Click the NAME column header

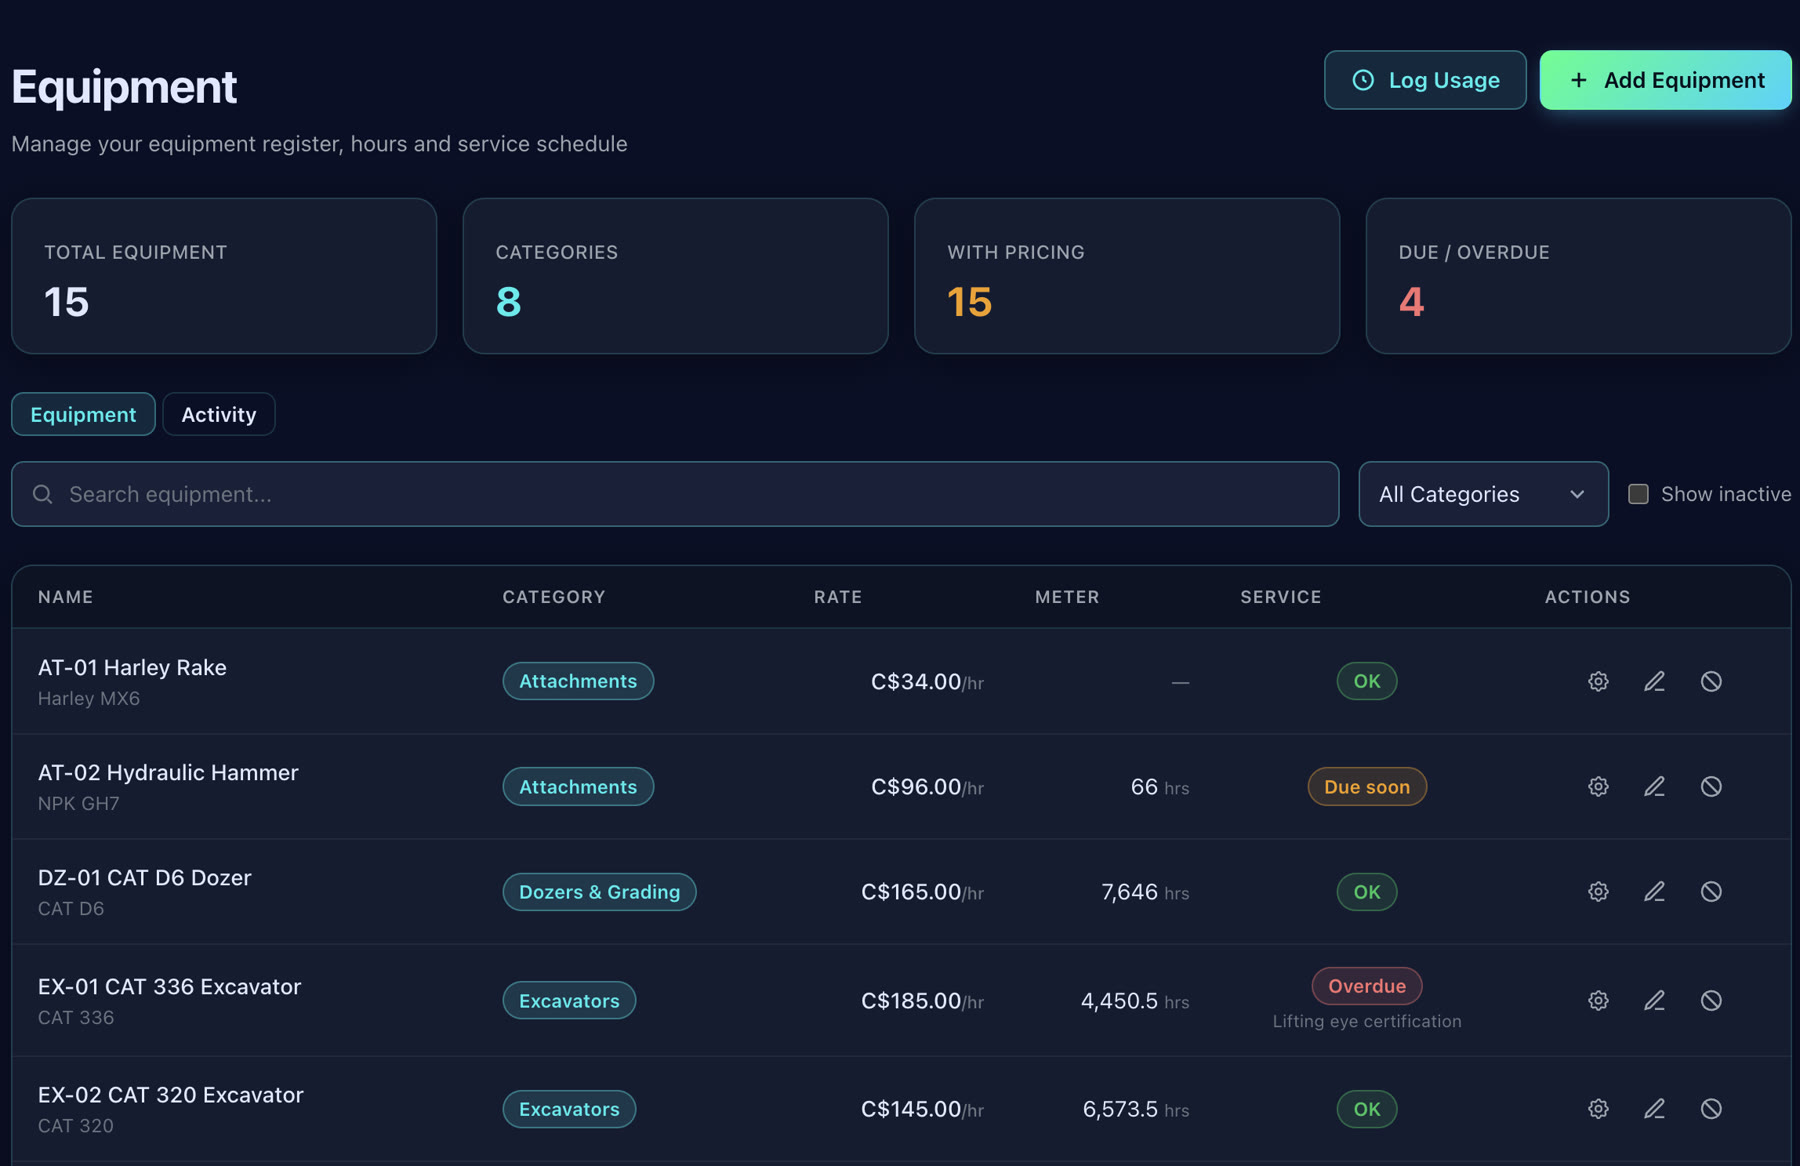click(x=66, y=597)
